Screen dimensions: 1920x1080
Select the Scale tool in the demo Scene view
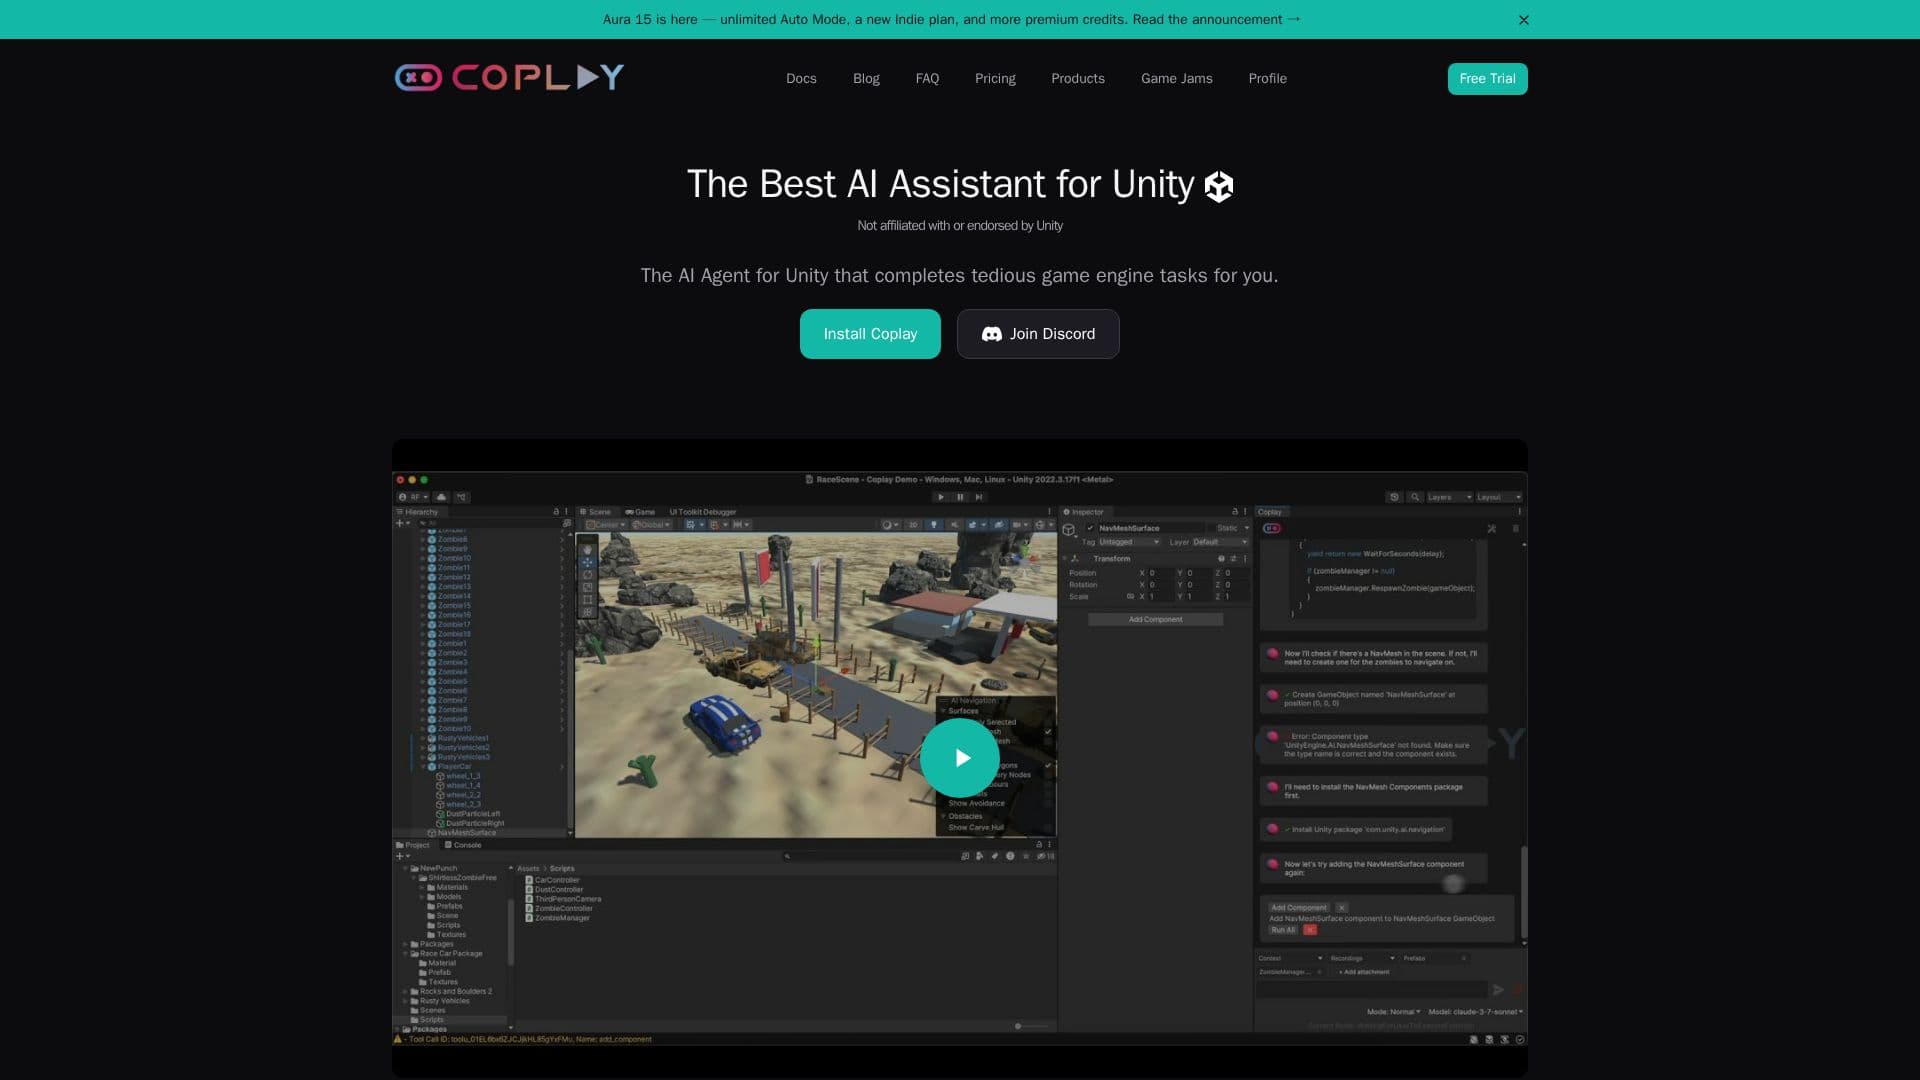pos(587,587)
